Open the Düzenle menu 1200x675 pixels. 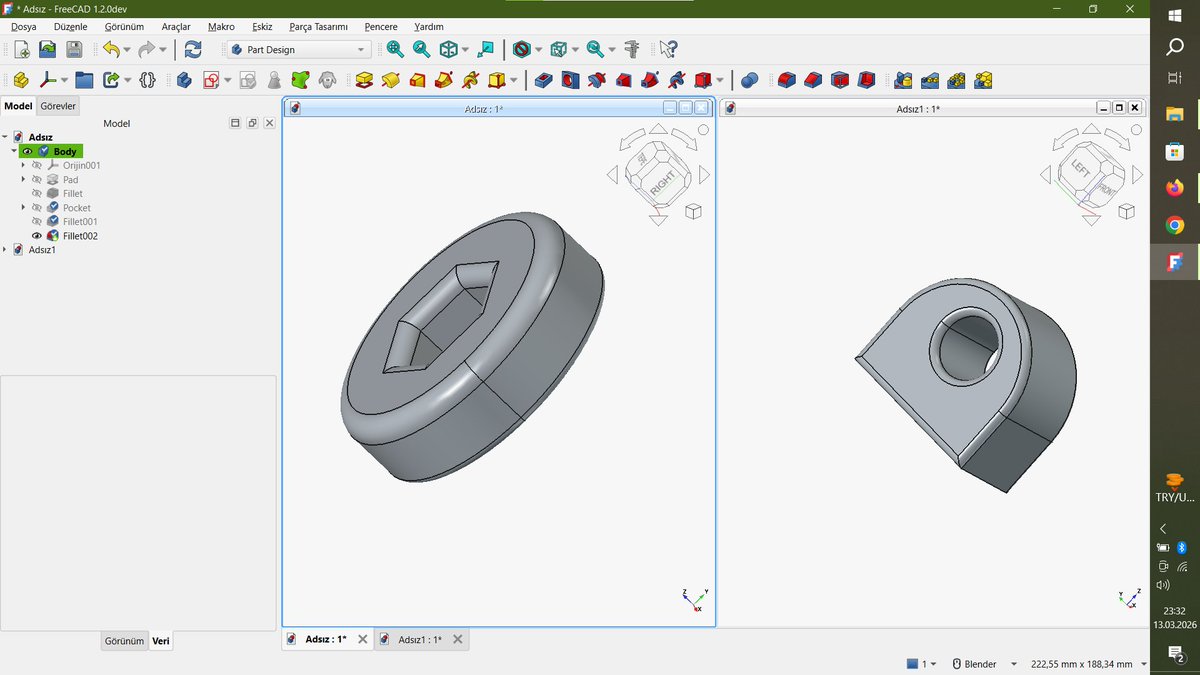70,27
